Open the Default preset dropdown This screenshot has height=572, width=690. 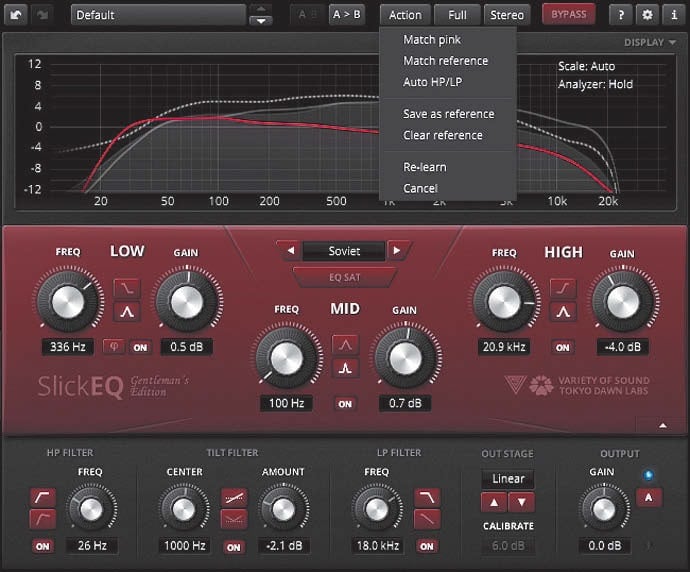coord(158,15)
